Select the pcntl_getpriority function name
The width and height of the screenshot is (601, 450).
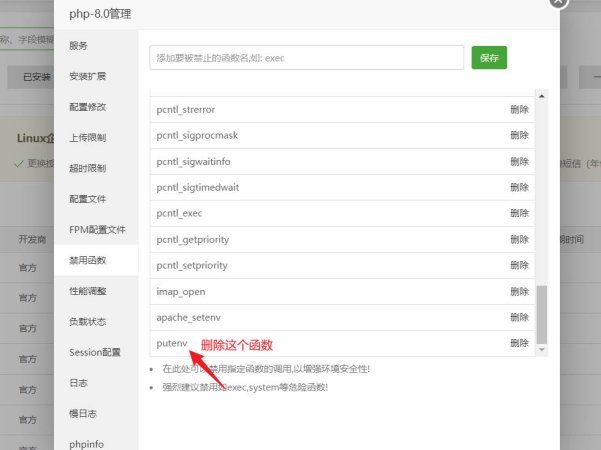point(192,240)
